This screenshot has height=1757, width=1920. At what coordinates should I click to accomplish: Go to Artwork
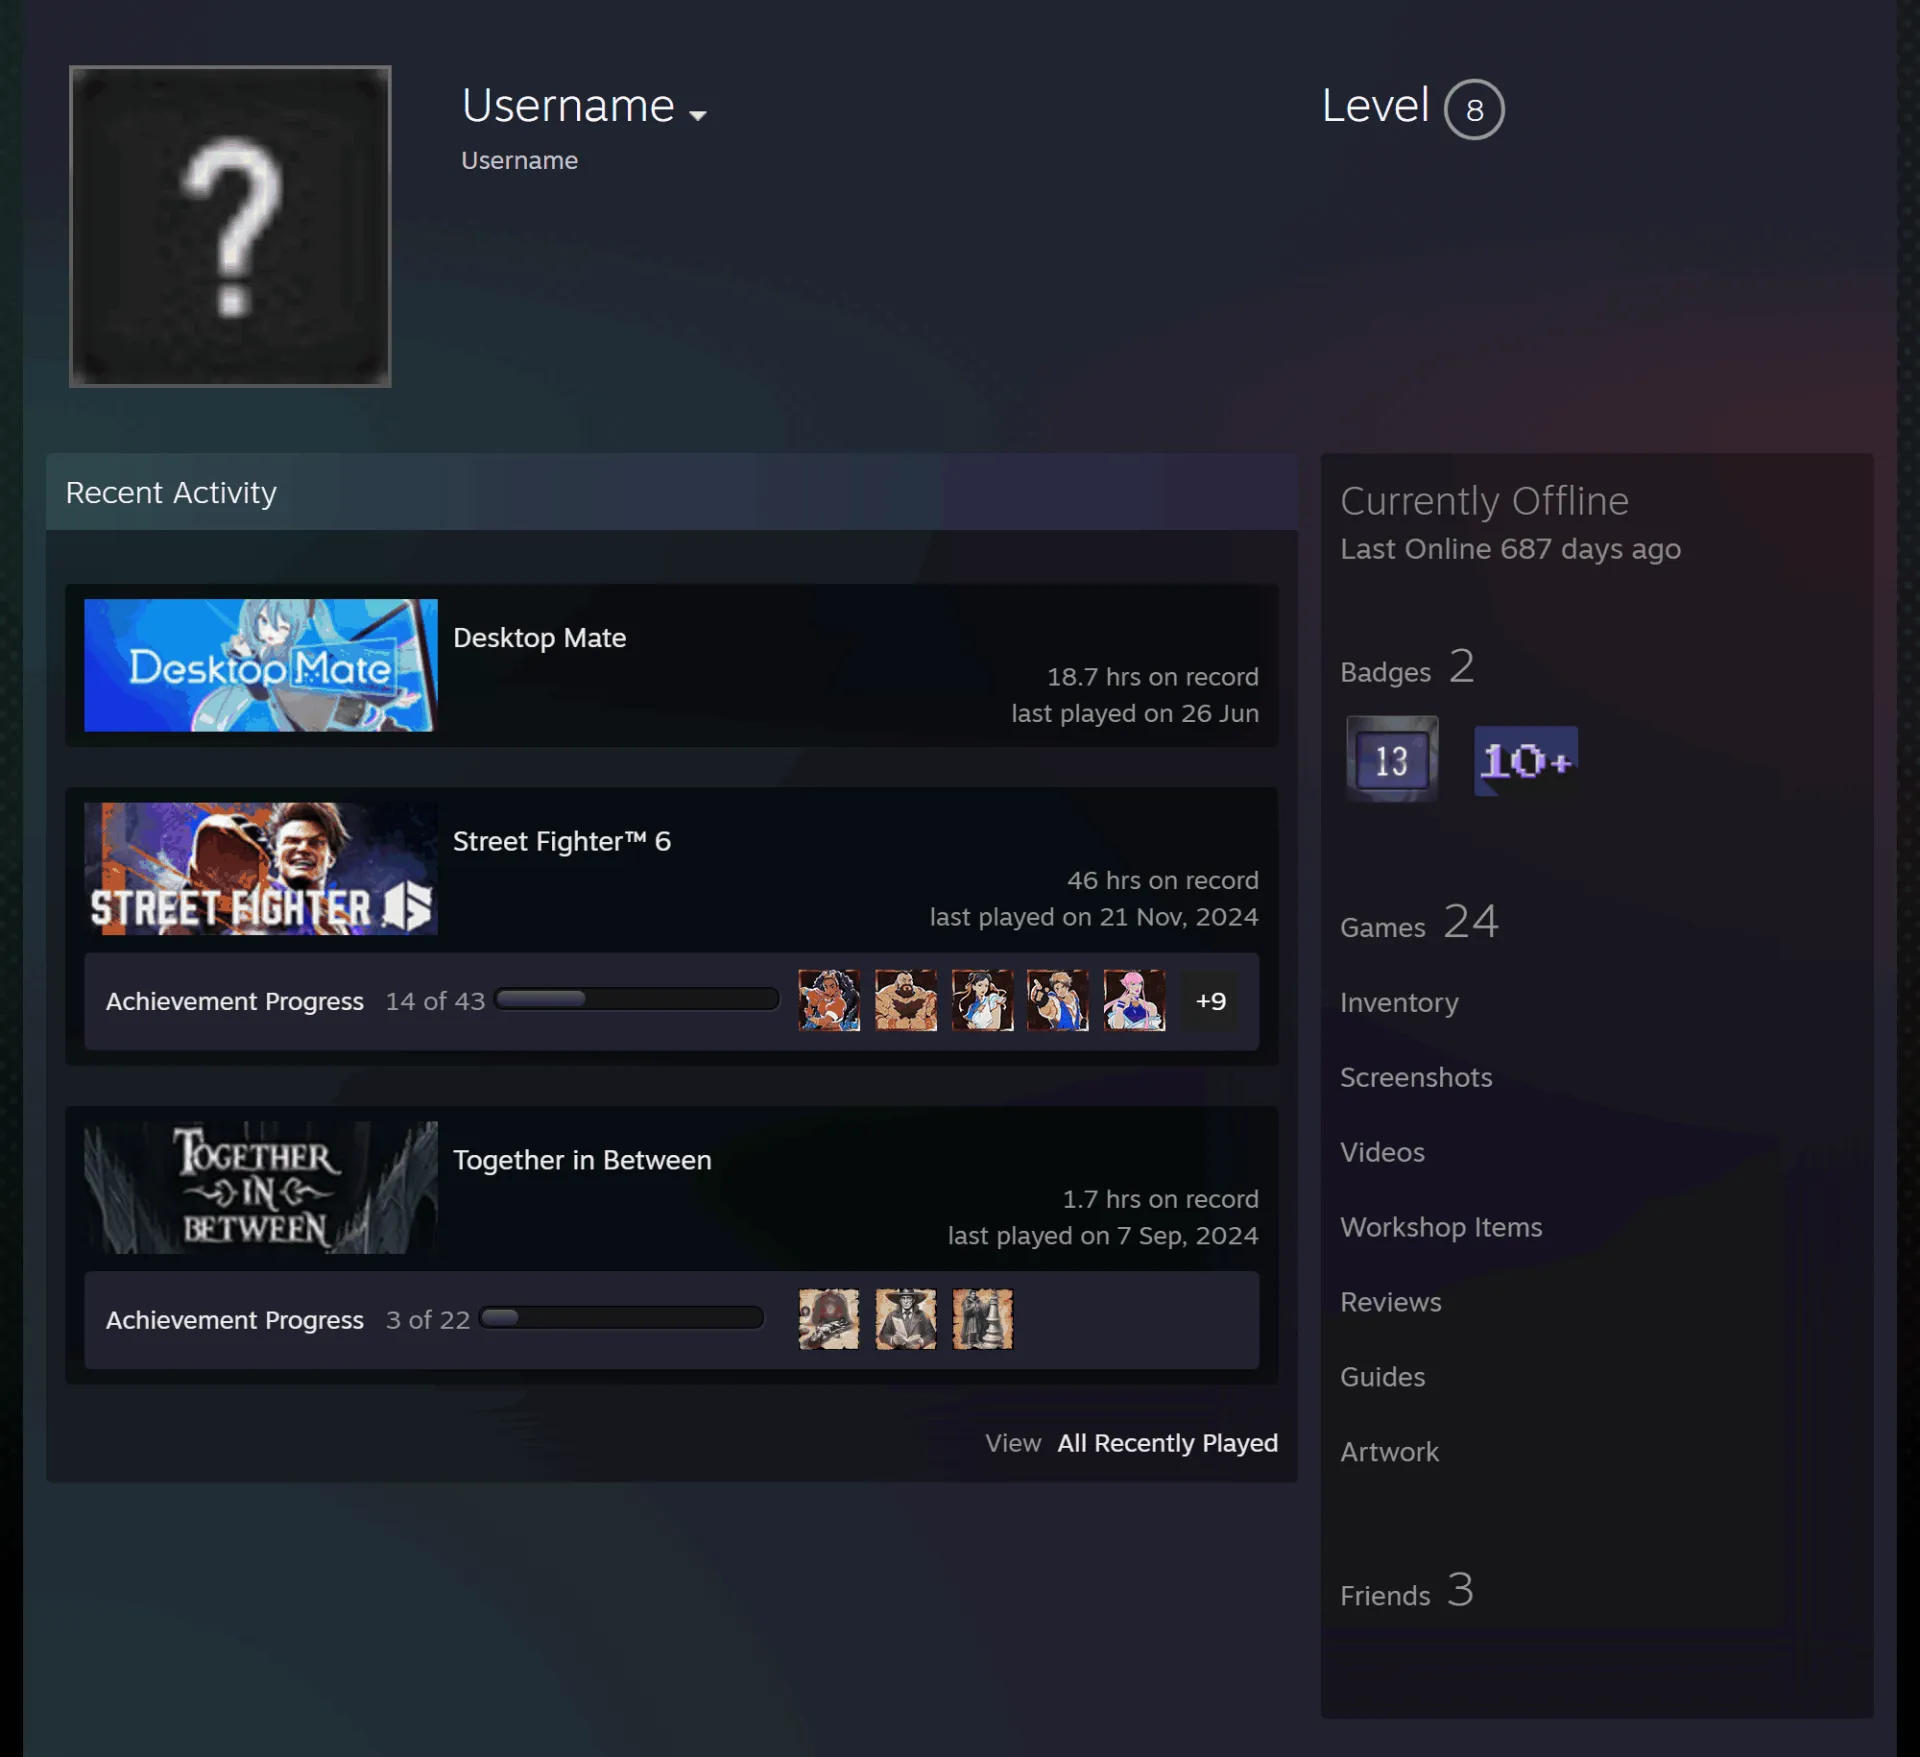point(1389,1452)
